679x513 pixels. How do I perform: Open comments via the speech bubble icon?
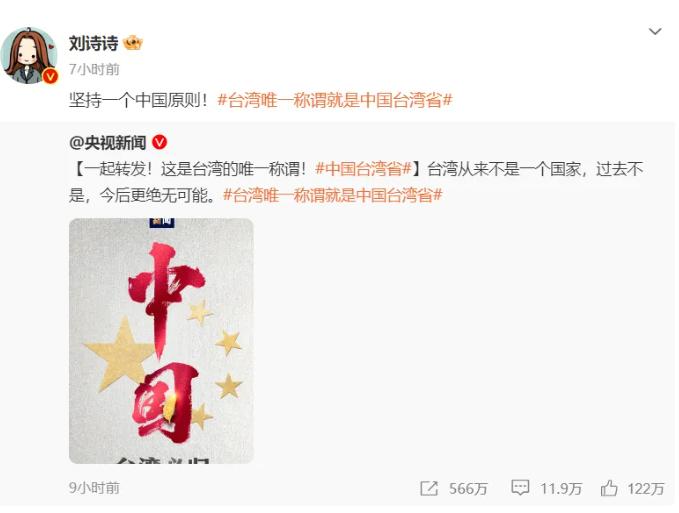coord(520,488)
